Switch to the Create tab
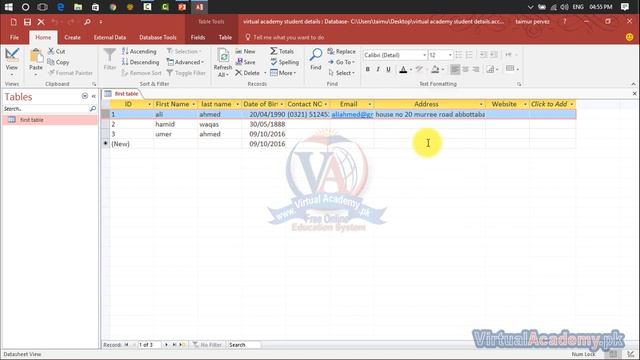The height and width of the screenshot is (360, 640). [72, 37]
